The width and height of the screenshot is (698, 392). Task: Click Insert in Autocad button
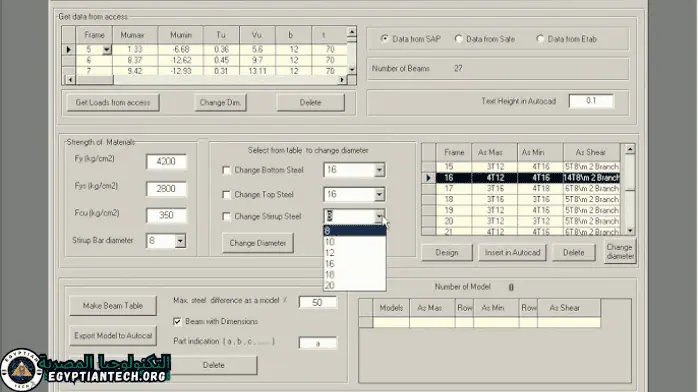(512, 253)
